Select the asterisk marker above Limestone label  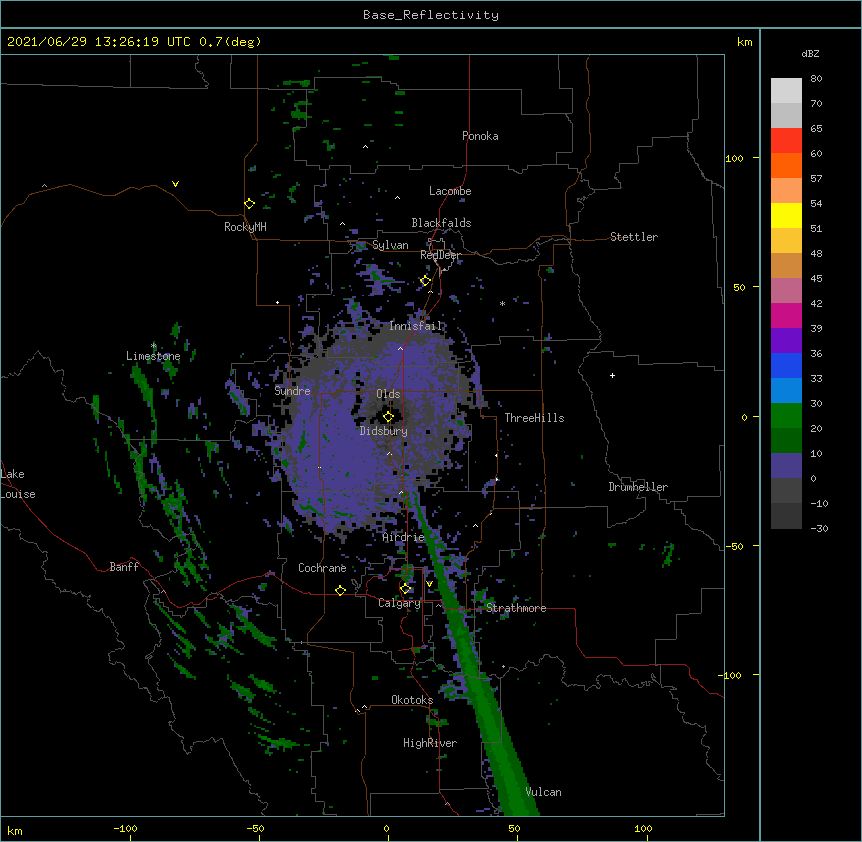pyautogui.click(x=154, y=346)
